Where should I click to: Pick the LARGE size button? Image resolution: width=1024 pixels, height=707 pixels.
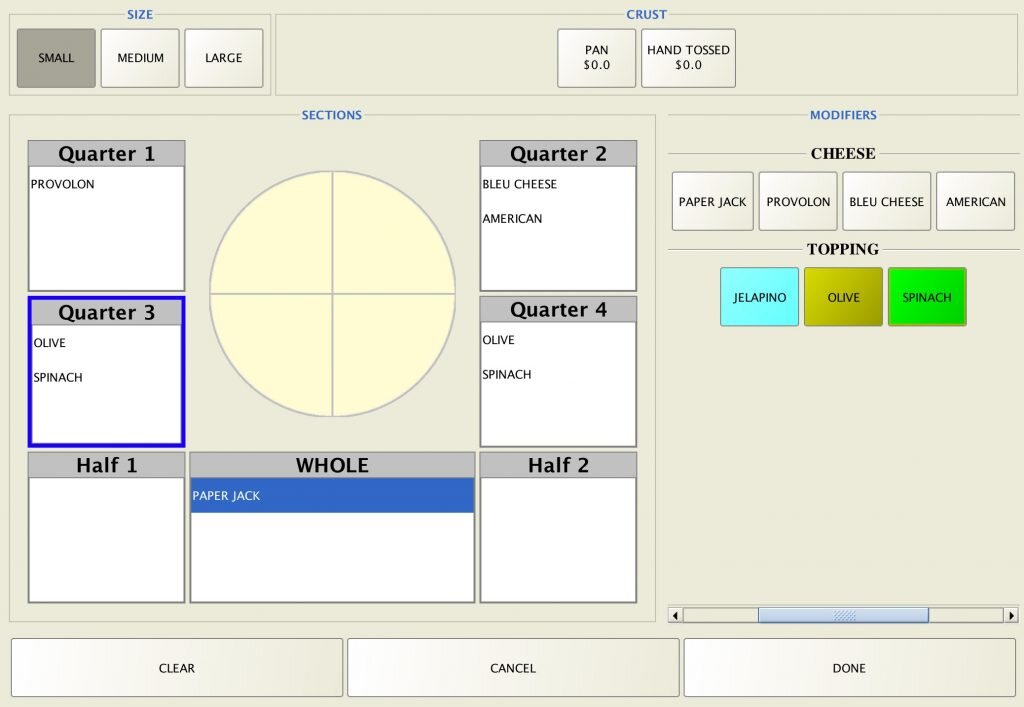point(224,58)
